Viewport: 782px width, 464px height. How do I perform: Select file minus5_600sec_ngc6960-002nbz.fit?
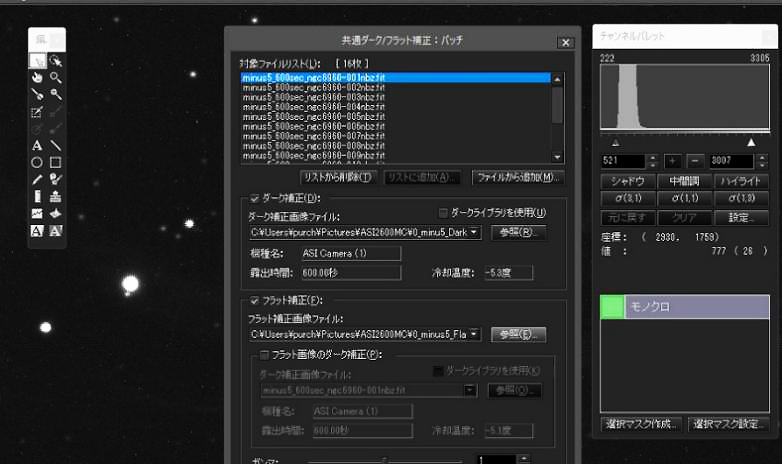click(x=395, y=87)
